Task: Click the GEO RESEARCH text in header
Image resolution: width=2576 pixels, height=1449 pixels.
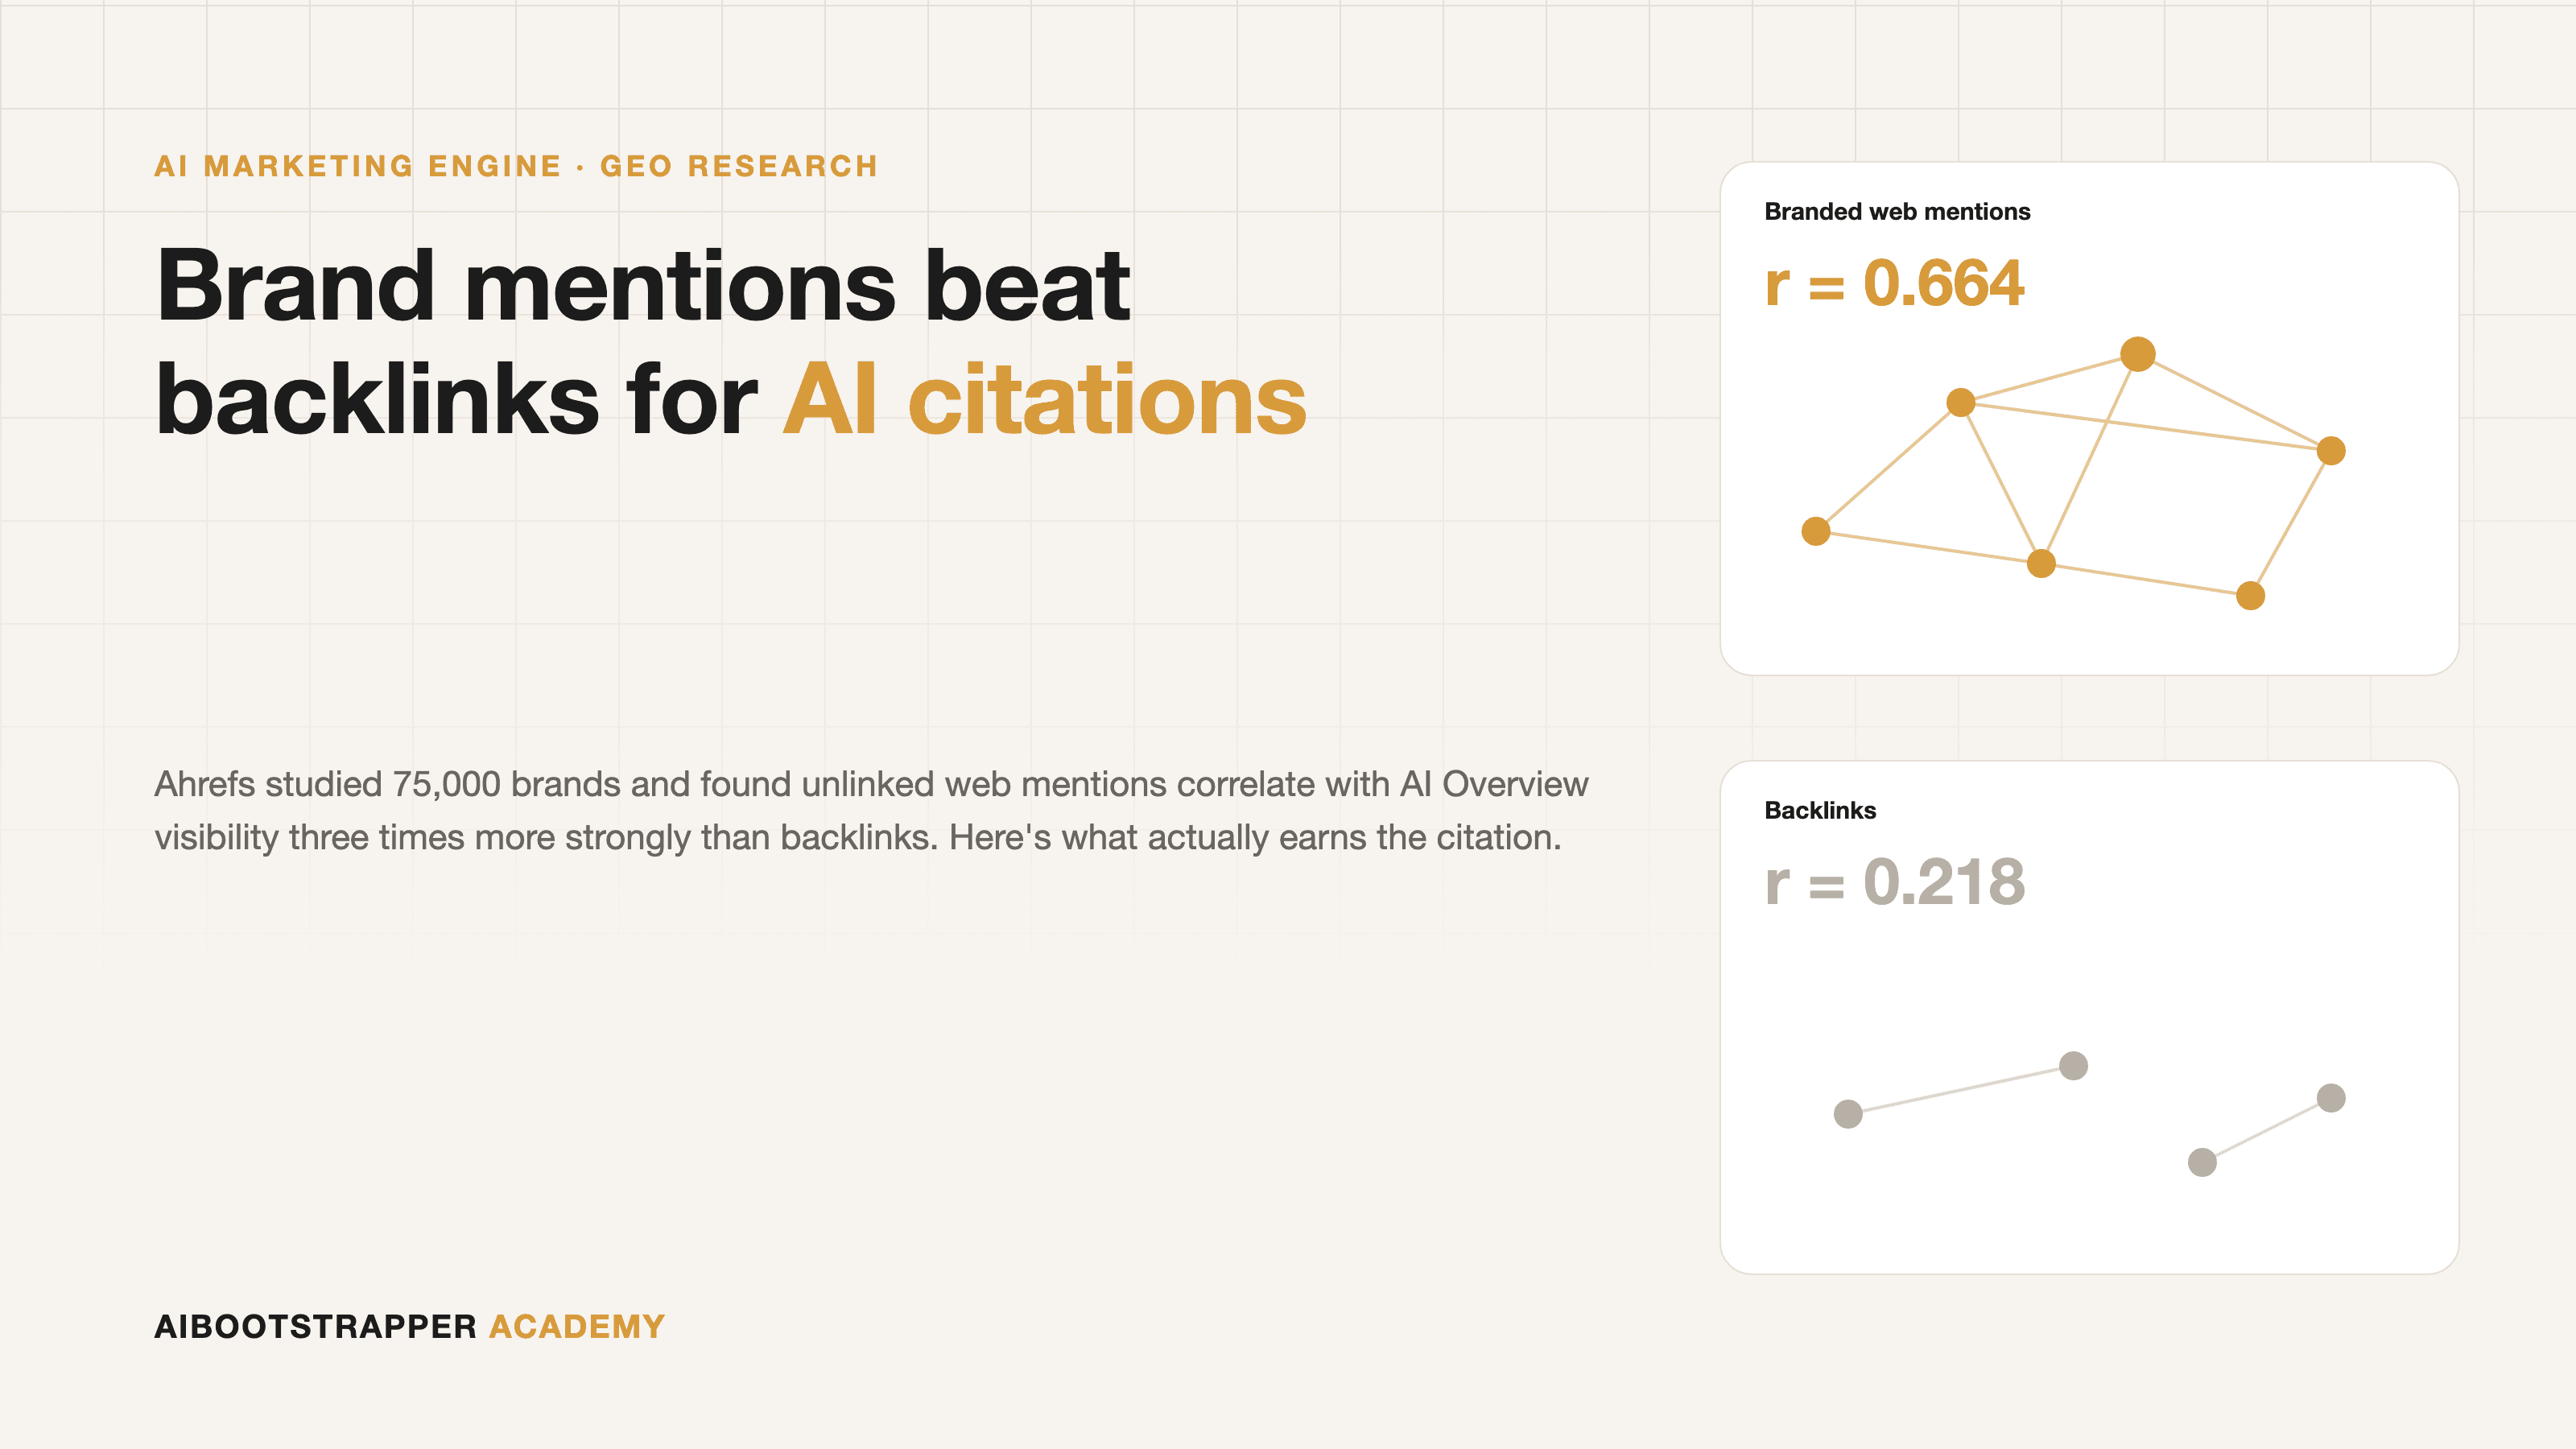Action: tap(739, 166)
